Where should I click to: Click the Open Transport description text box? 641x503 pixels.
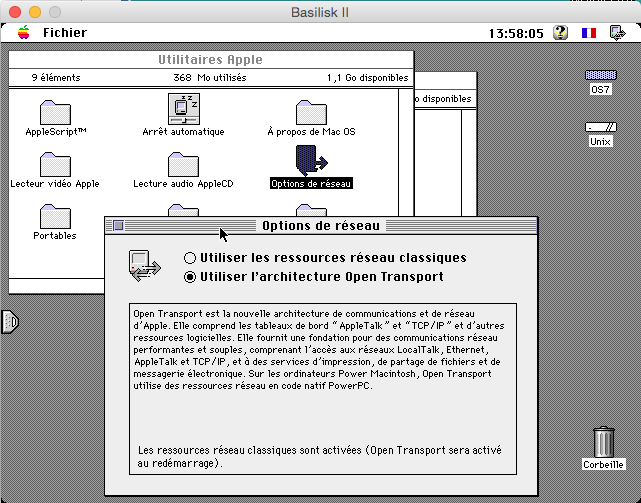point(323,389)
